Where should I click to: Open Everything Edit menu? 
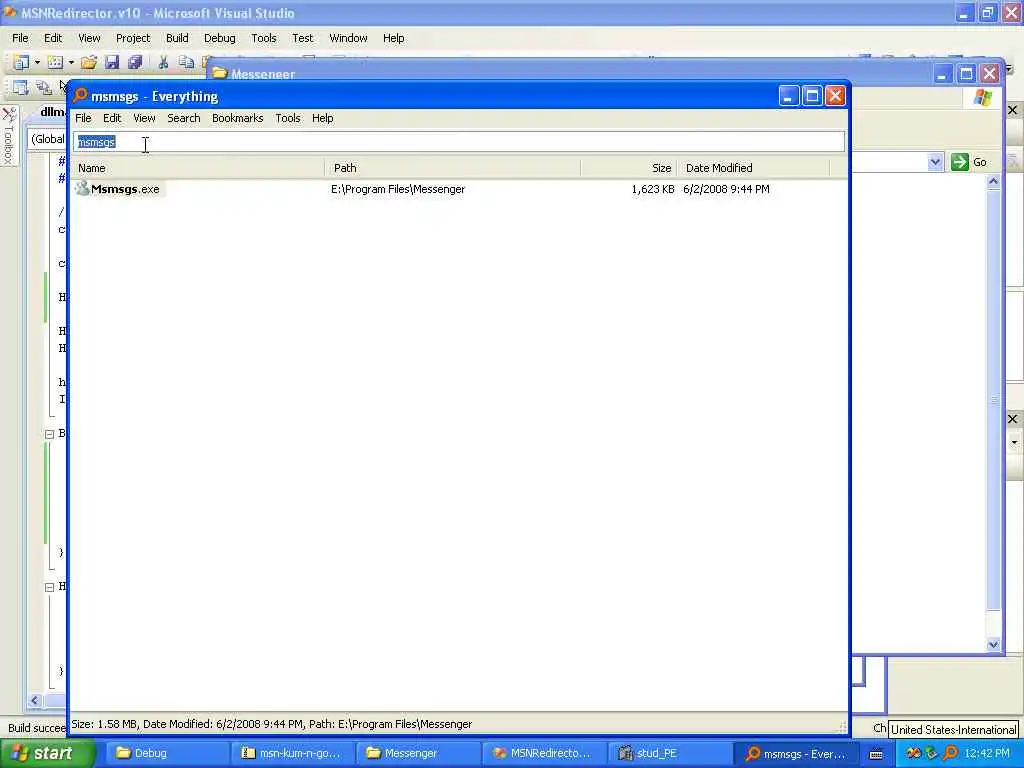(112, 118)
